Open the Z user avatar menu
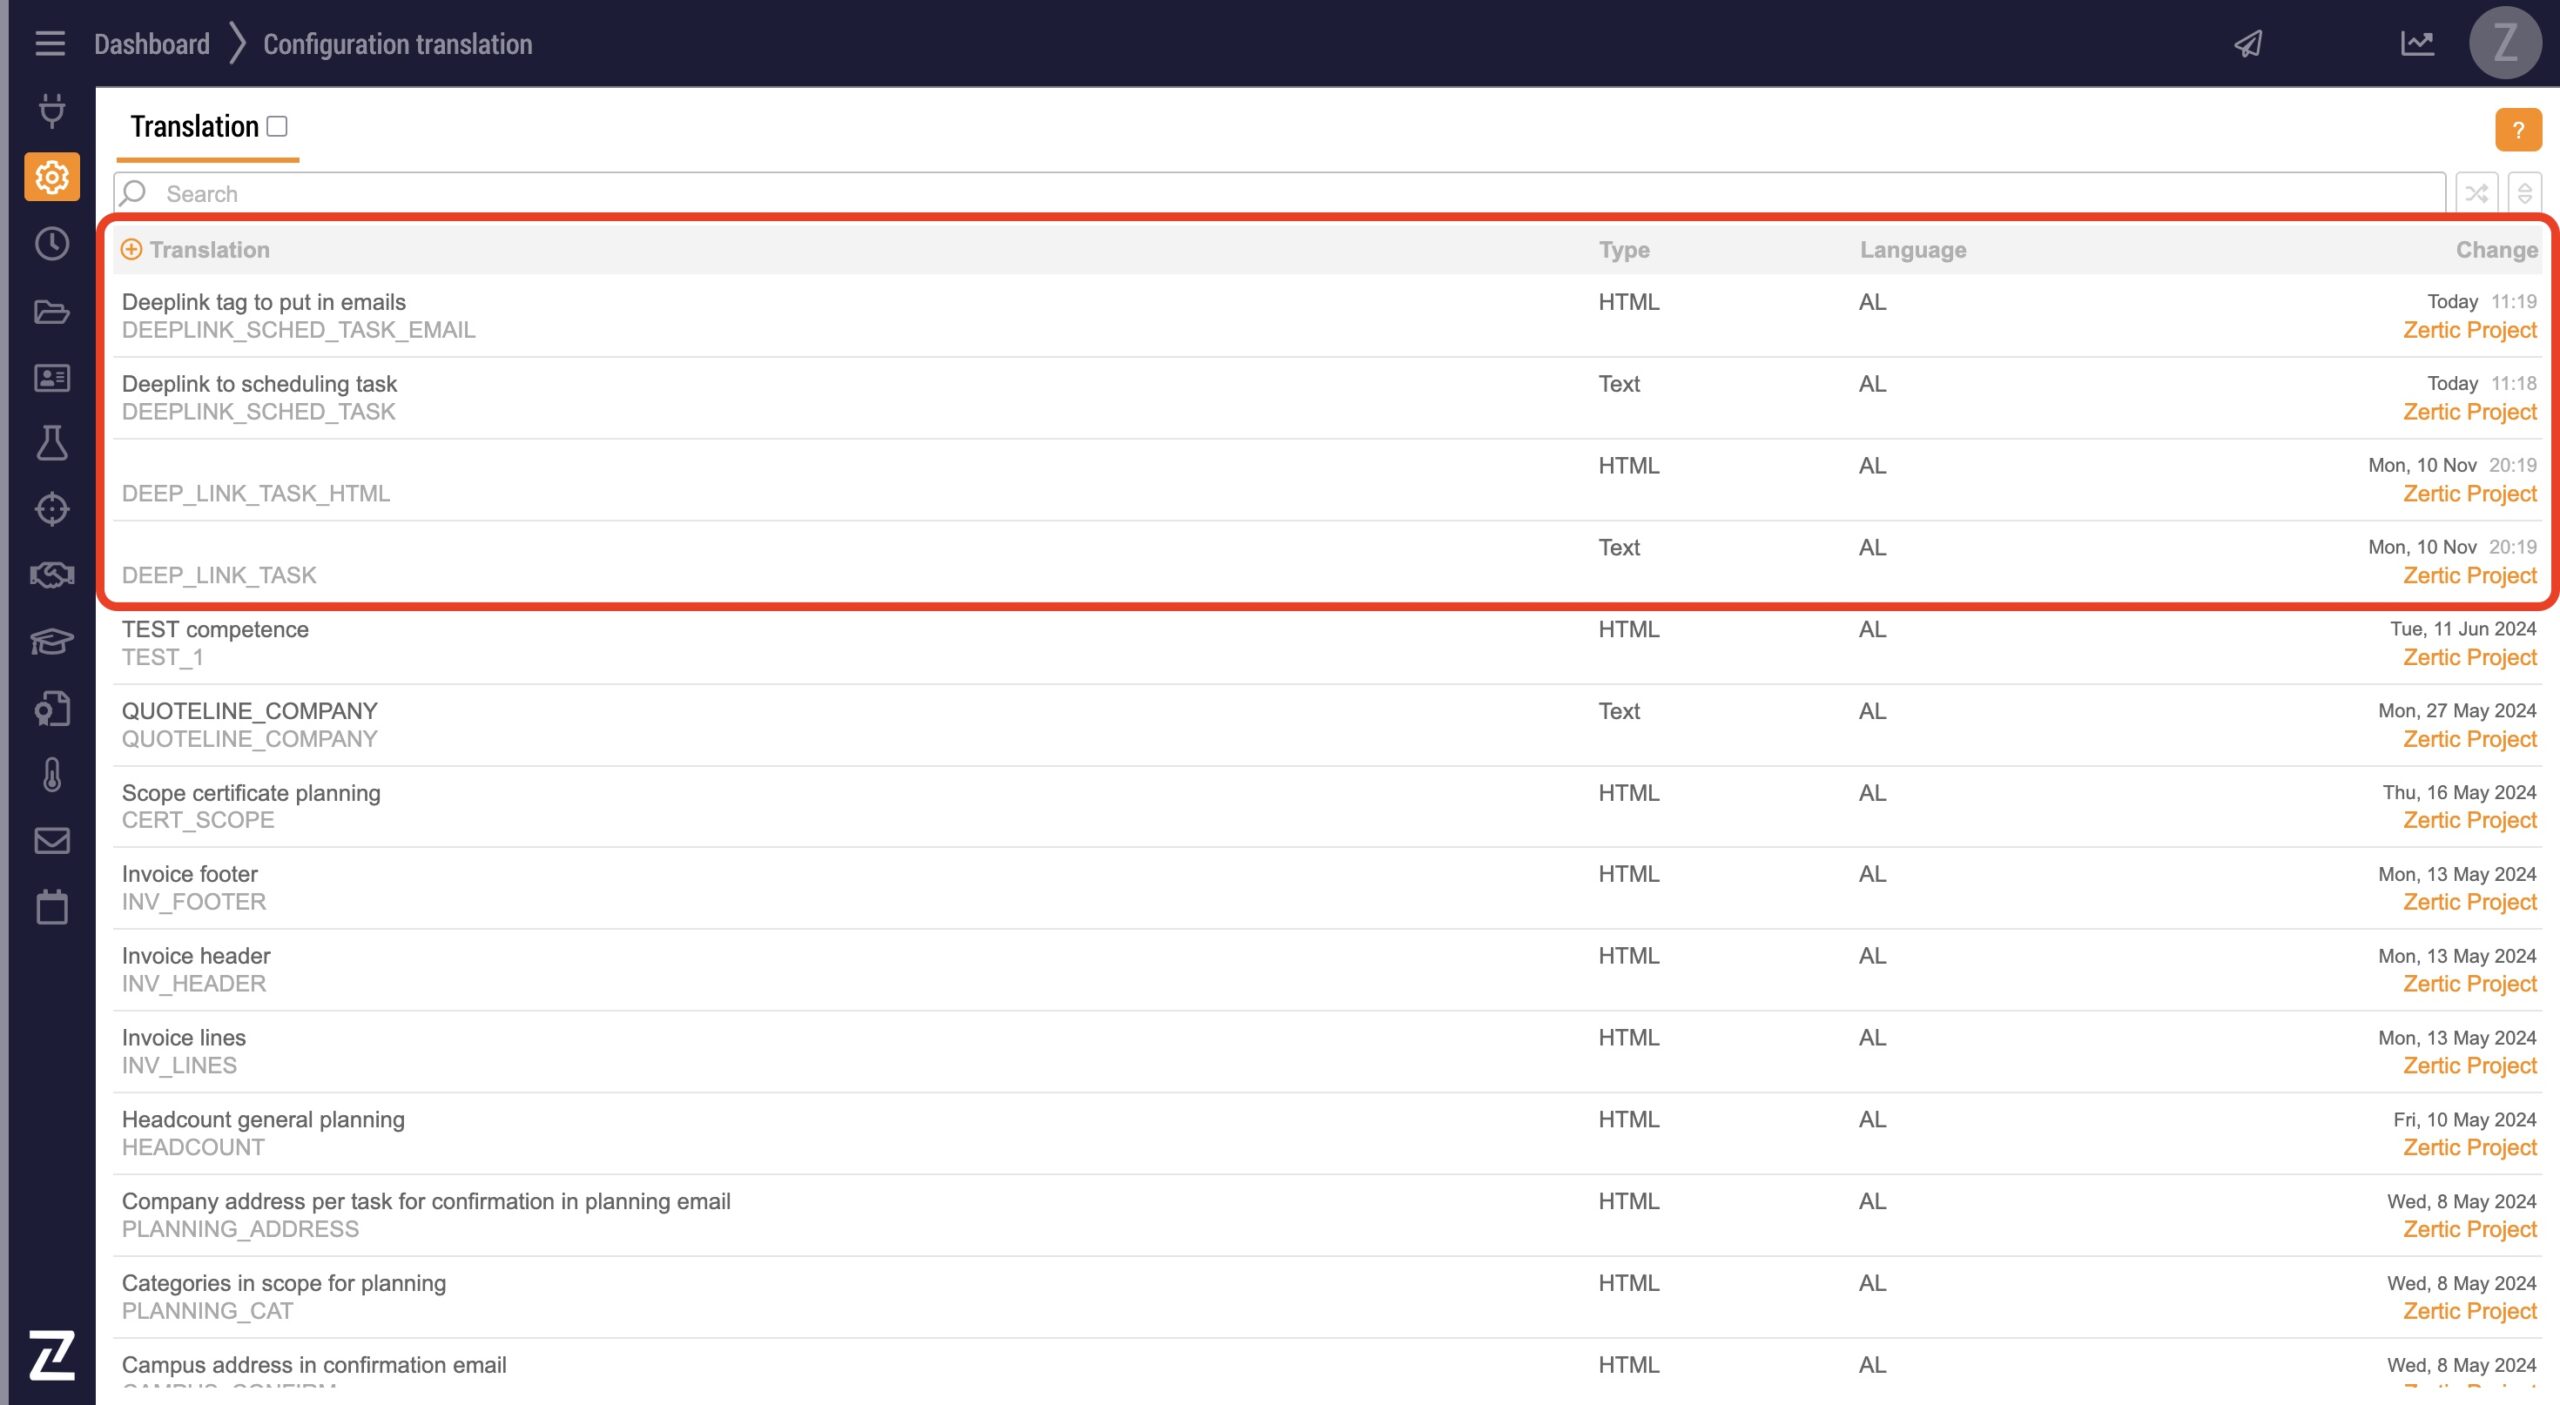2560x1405 pixels. (x=2504, y=43)
